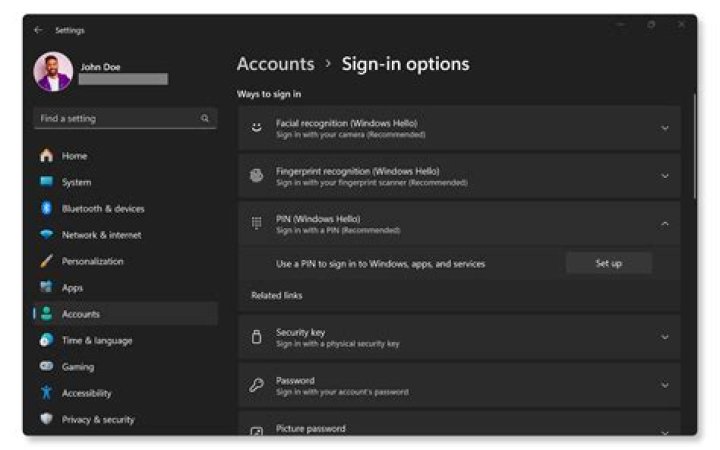
Task: Expand Facial recognition chevron
Action: coord(664,128)
